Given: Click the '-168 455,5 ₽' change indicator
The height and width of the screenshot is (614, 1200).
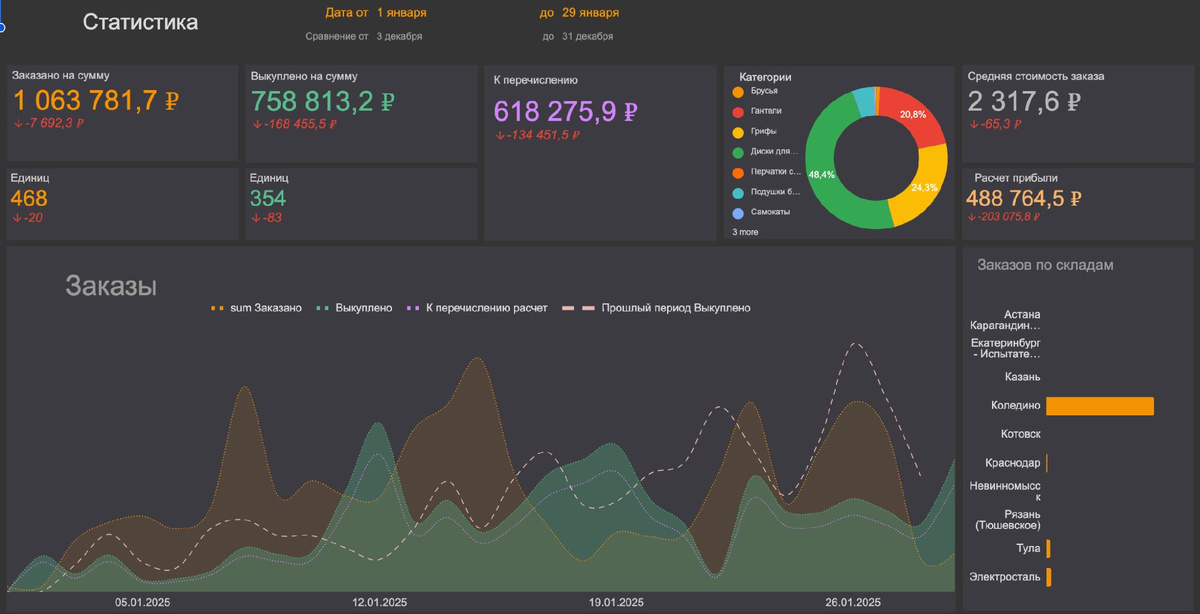Looking at the screenshot, I should tap(295, 124).
